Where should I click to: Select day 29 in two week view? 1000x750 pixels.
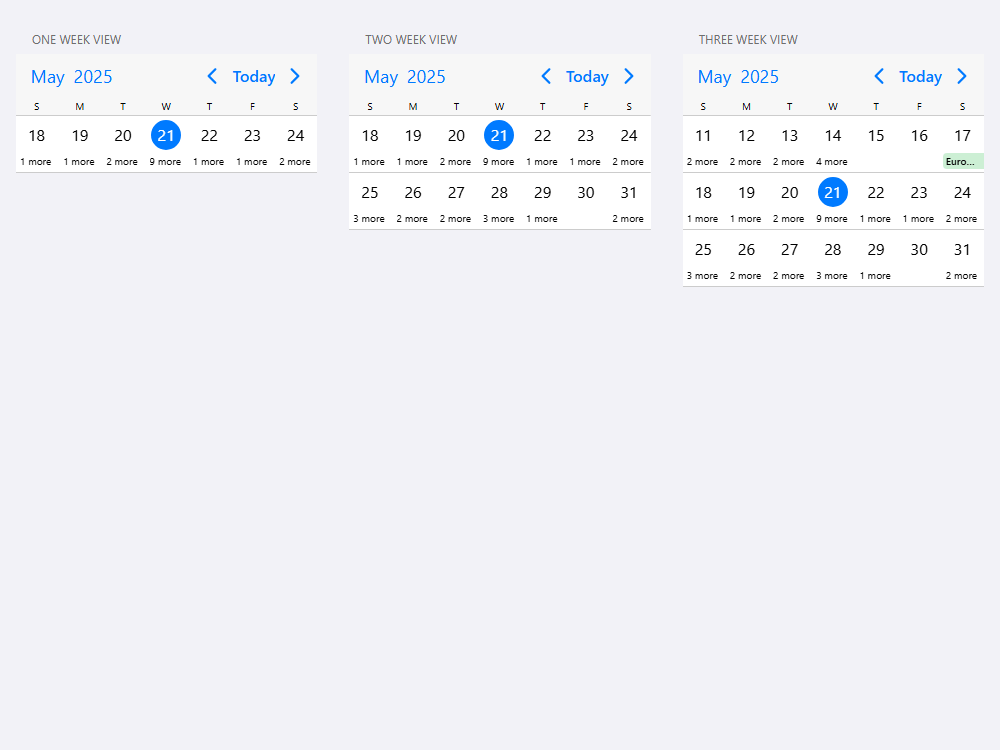[543, 193]
